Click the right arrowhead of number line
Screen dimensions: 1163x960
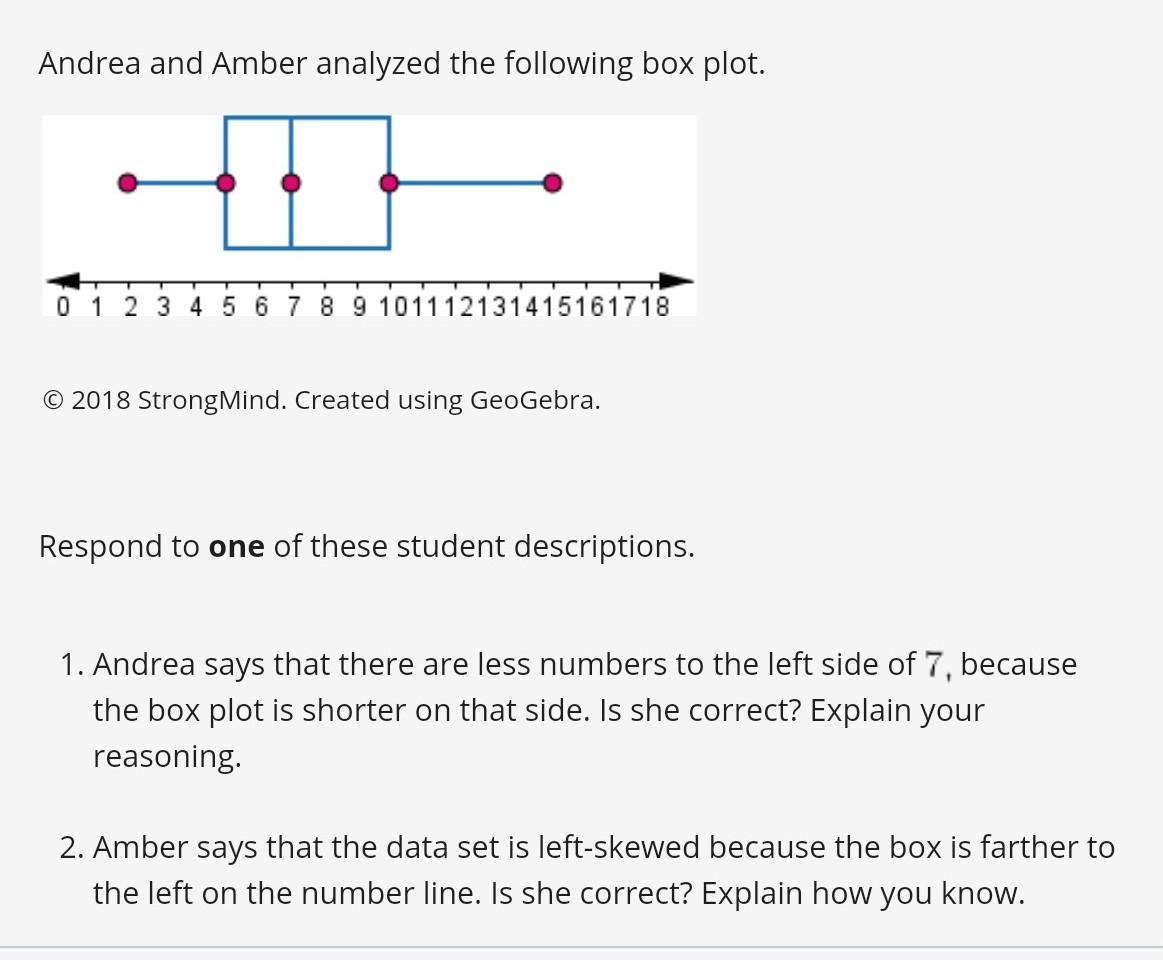tap(677, 281)
